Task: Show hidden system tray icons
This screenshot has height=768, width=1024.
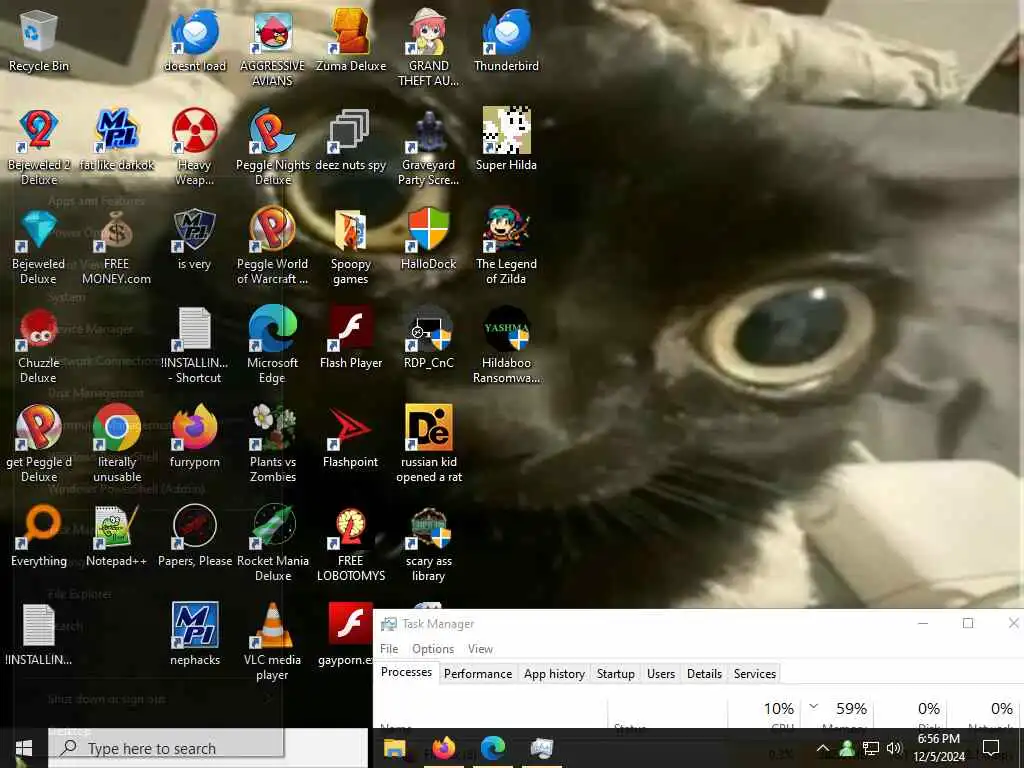Action: tap(823, 748)
